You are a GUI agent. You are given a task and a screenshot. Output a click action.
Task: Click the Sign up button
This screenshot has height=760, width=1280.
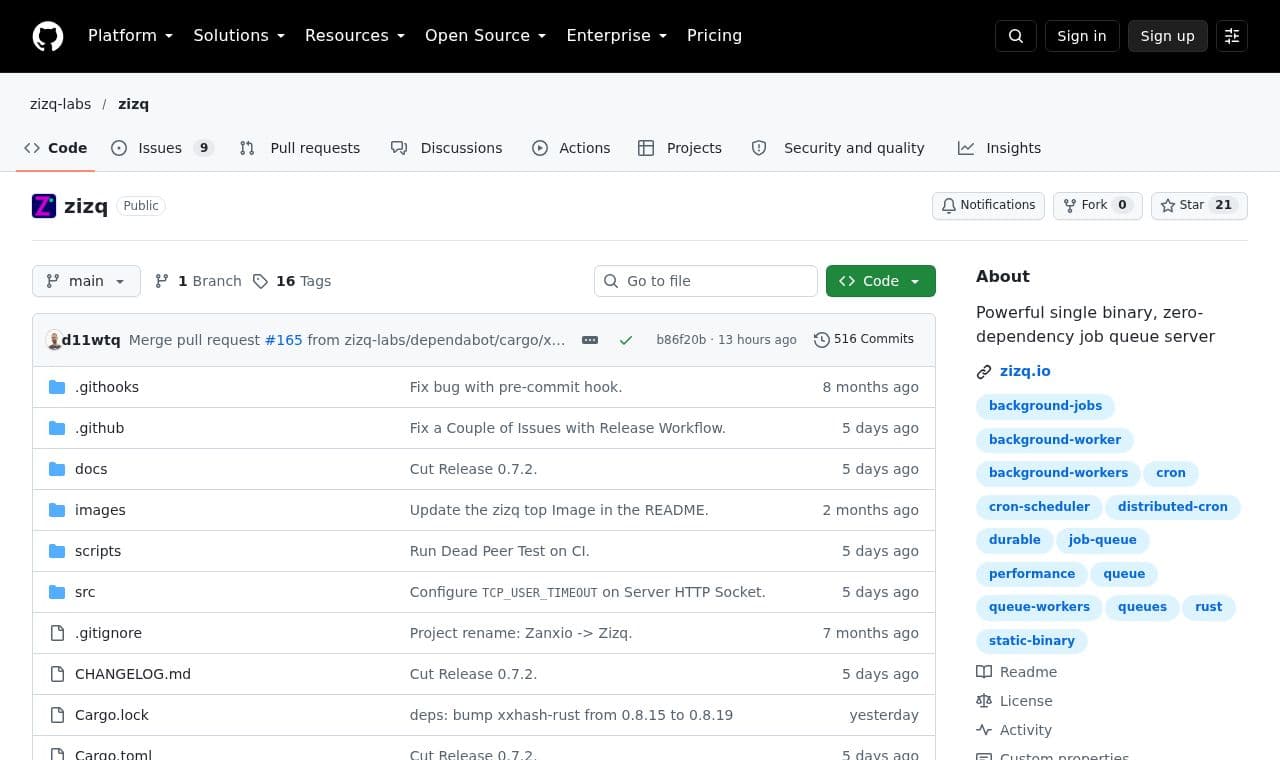[1167, 36]
